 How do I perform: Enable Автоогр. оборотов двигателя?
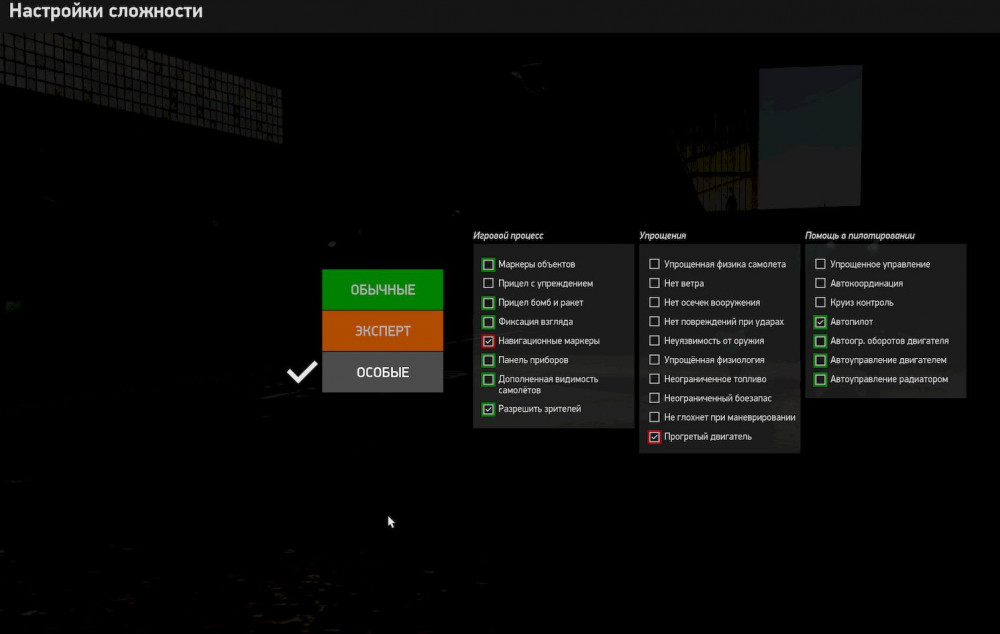tap(820, 341)
